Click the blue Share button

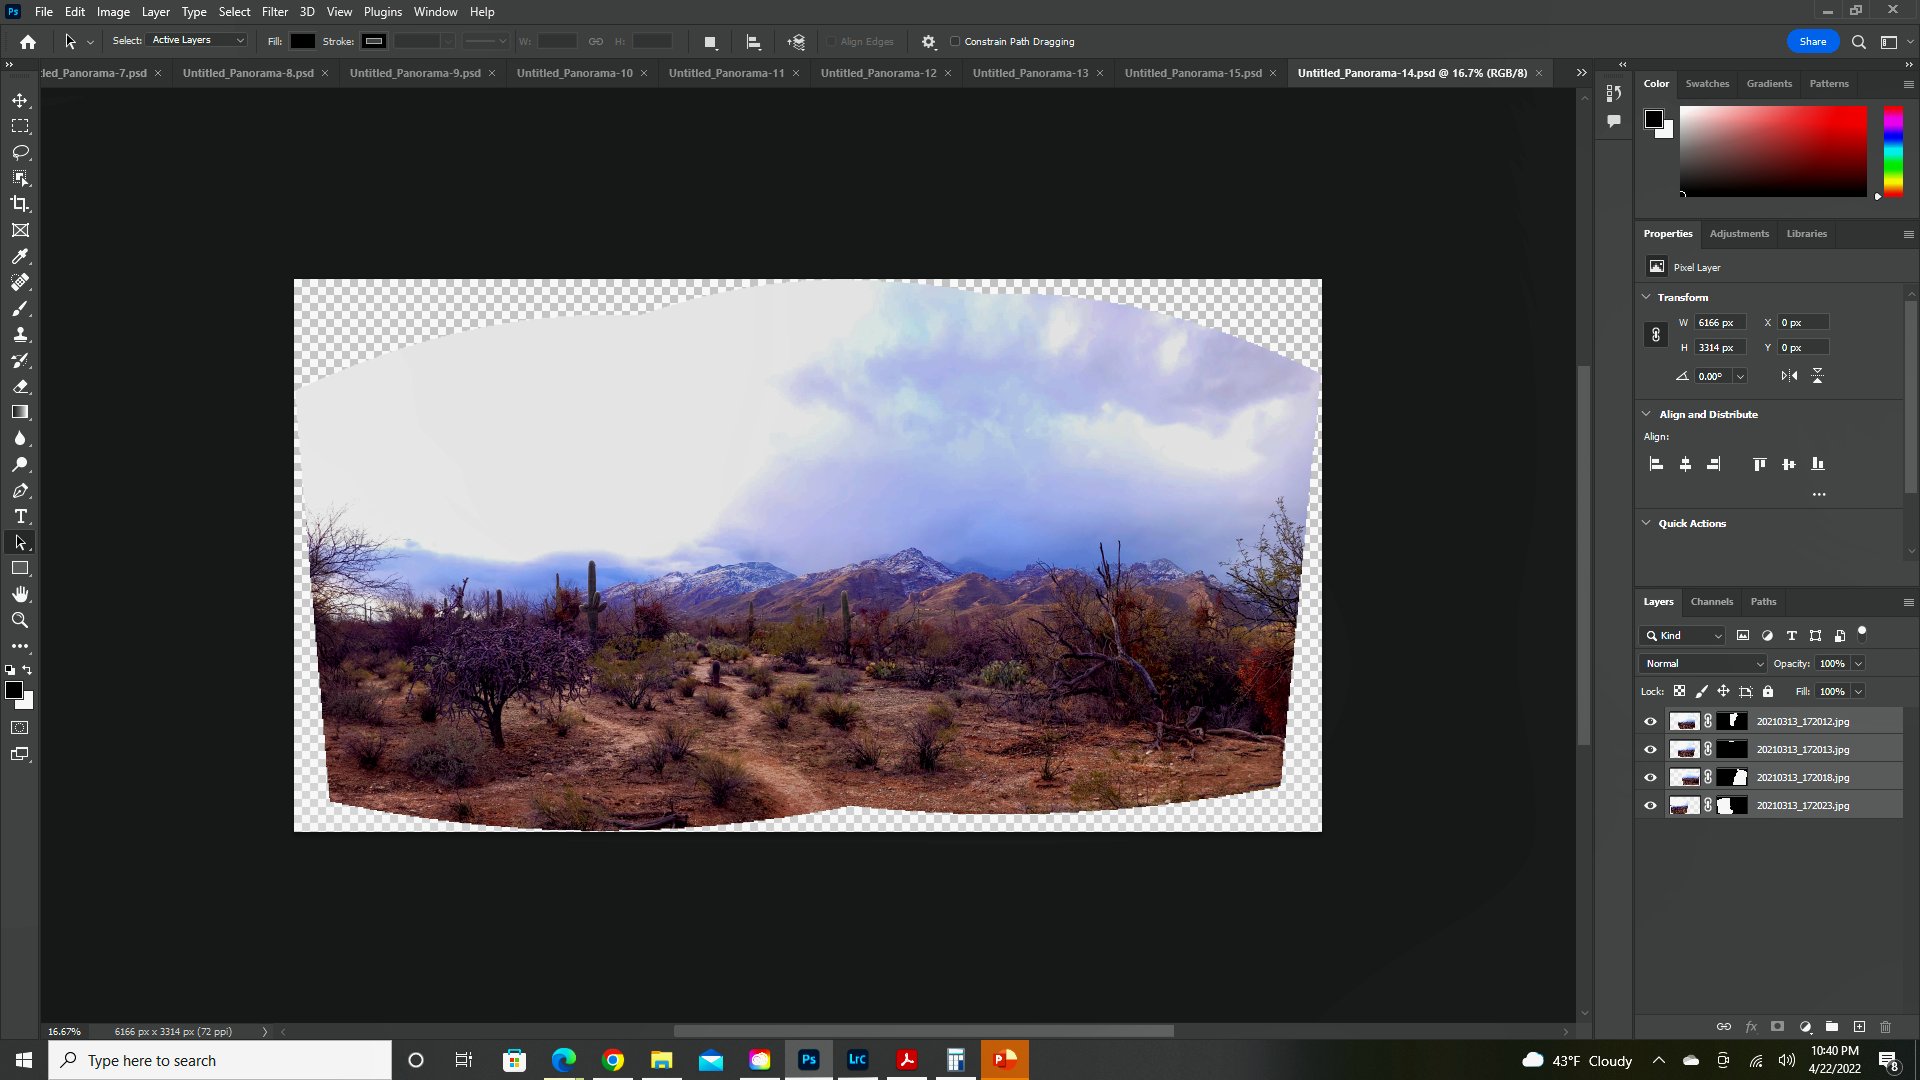(x=1812, y=42)
